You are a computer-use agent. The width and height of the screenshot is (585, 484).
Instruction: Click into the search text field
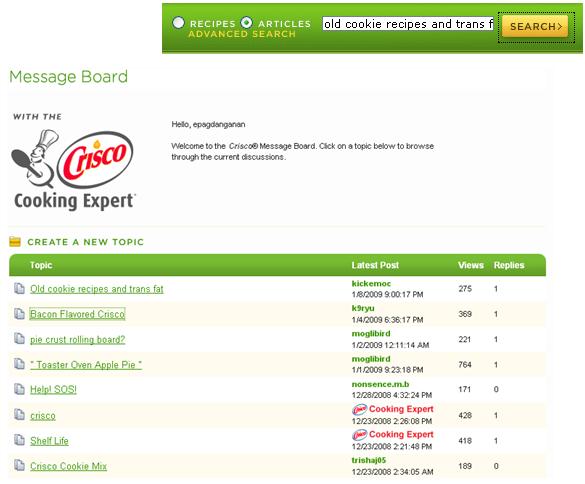(408, 24)
